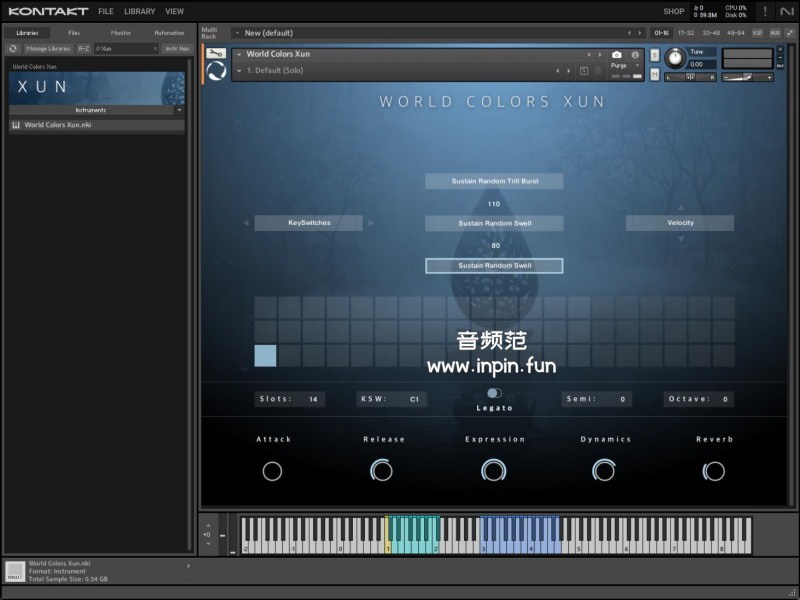Click the wrench edit-instrument icon
Viewport: 800px width, 600px height.
click(216, 53)
